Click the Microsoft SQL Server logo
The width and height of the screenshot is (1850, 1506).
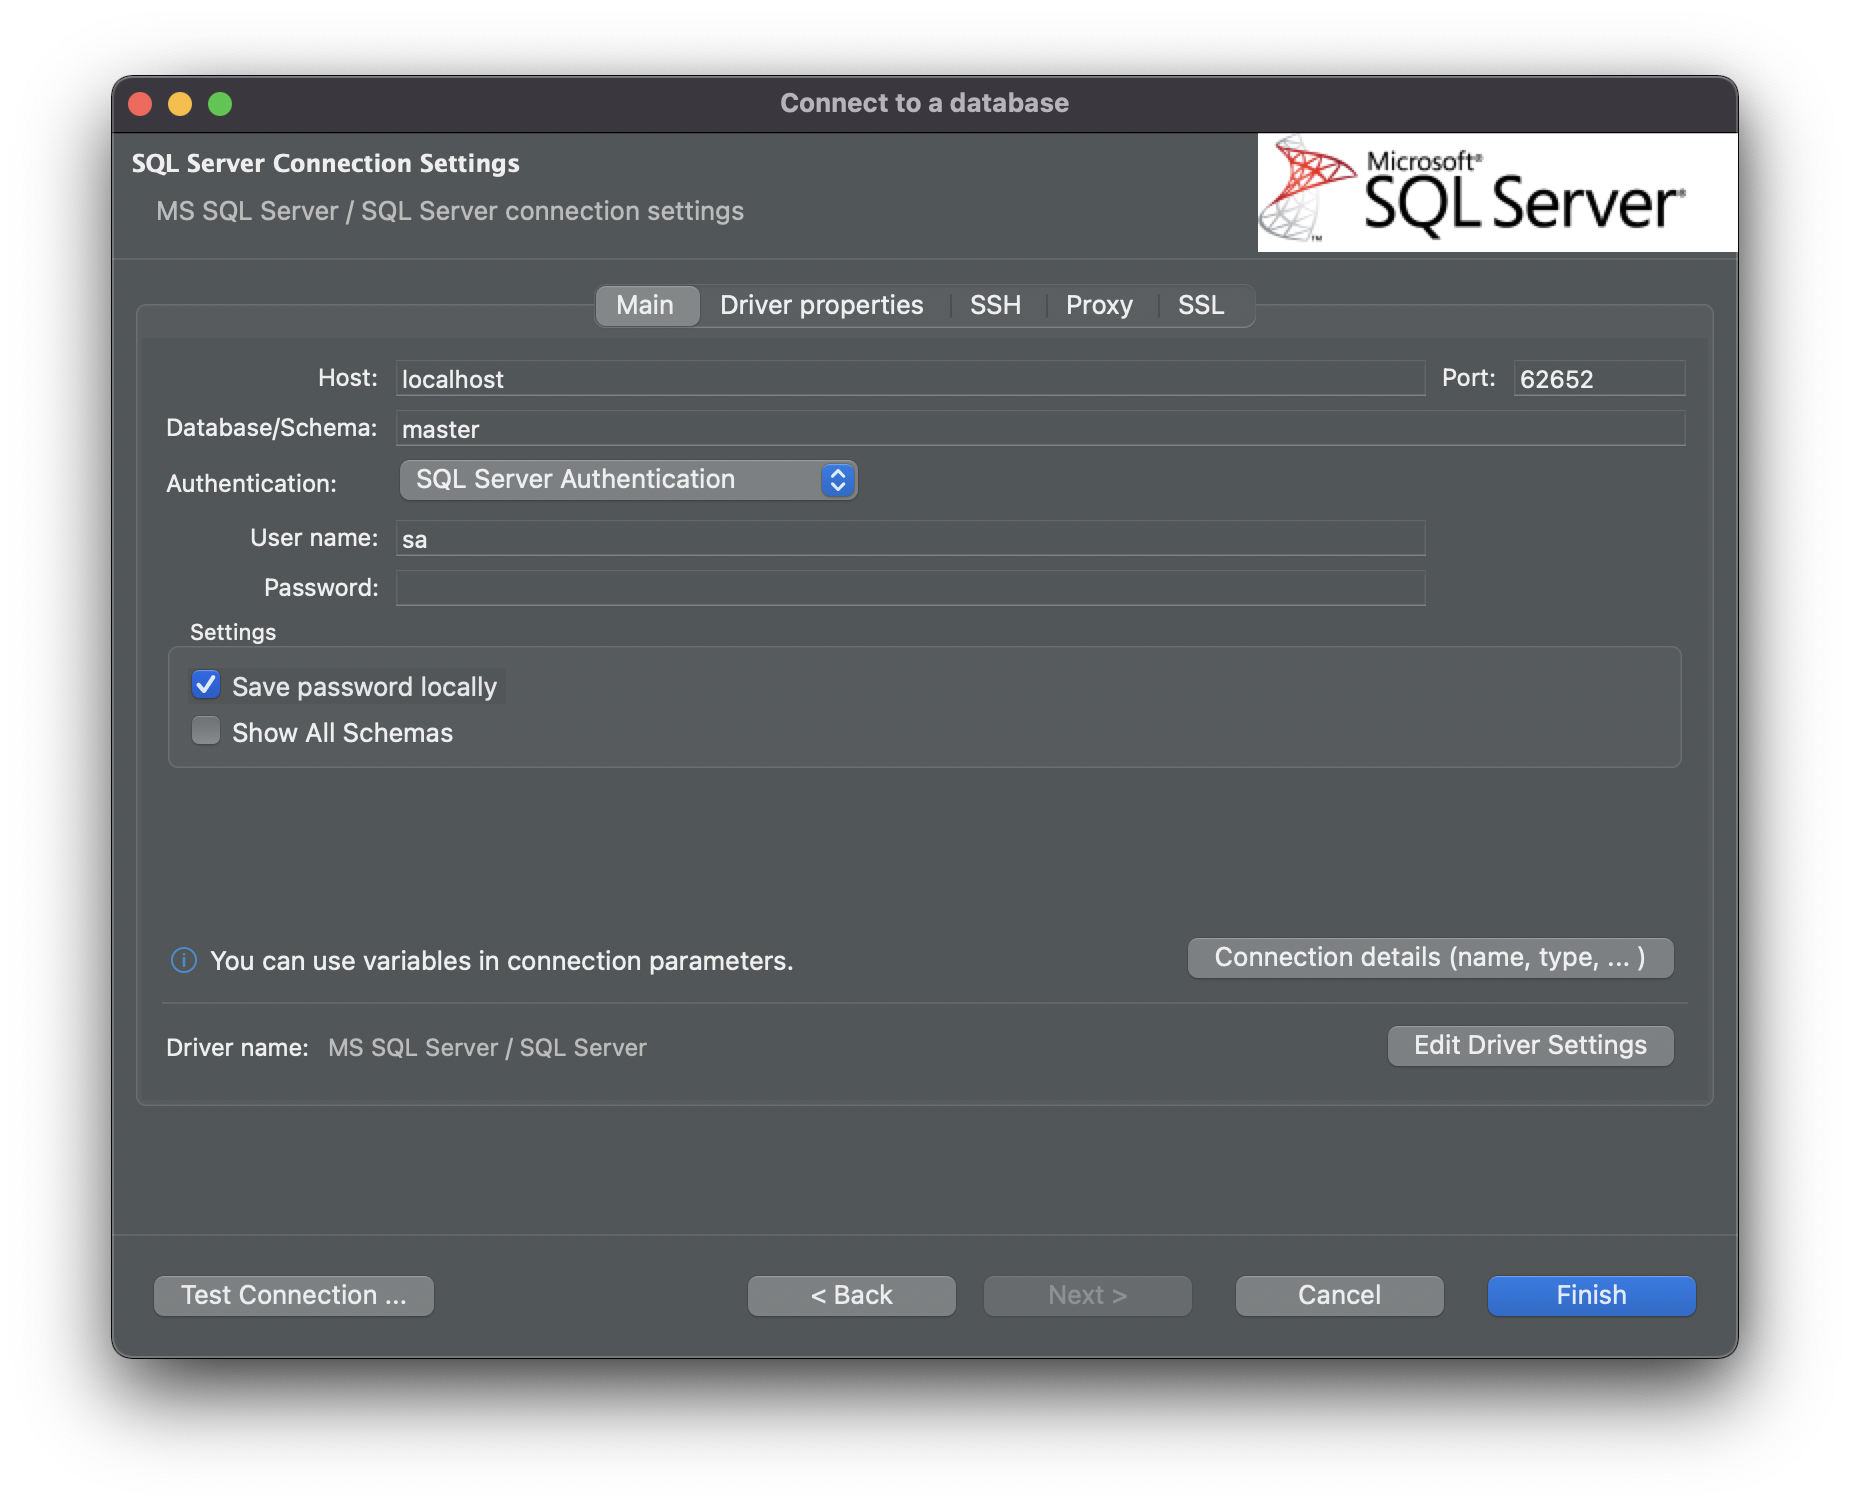pyautogui.click(x=1495, y=192)
